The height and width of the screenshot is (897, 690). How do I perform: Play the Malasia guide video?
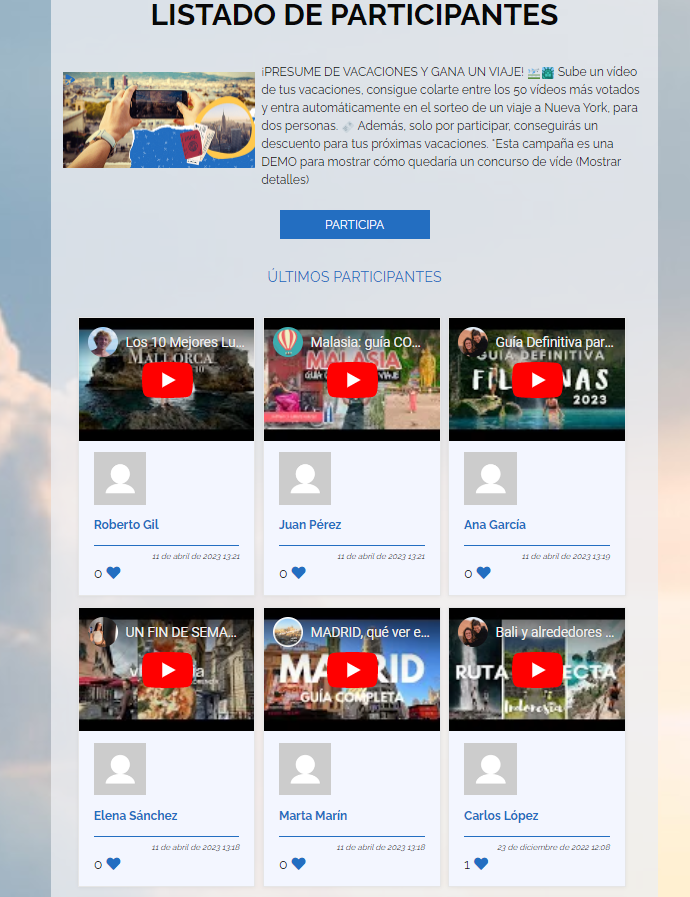tap(352, 380)
